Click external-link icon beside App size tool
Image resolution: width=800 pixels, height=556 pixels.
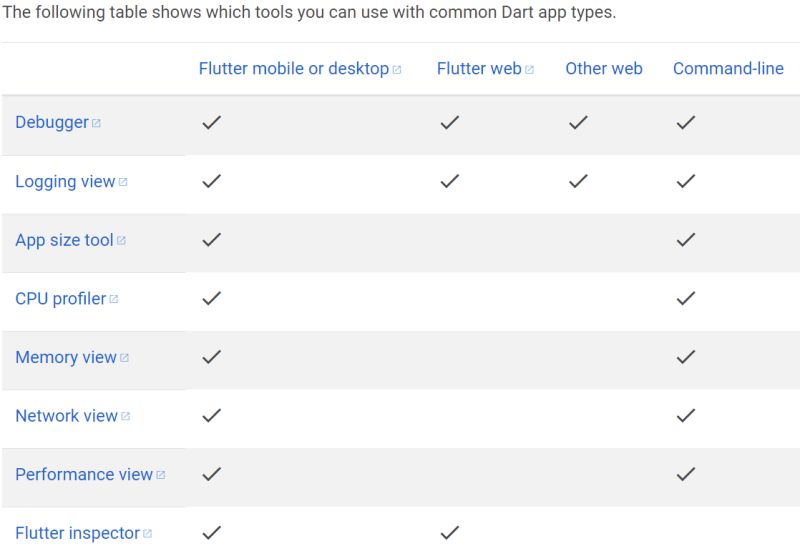(x=121, y=240)
